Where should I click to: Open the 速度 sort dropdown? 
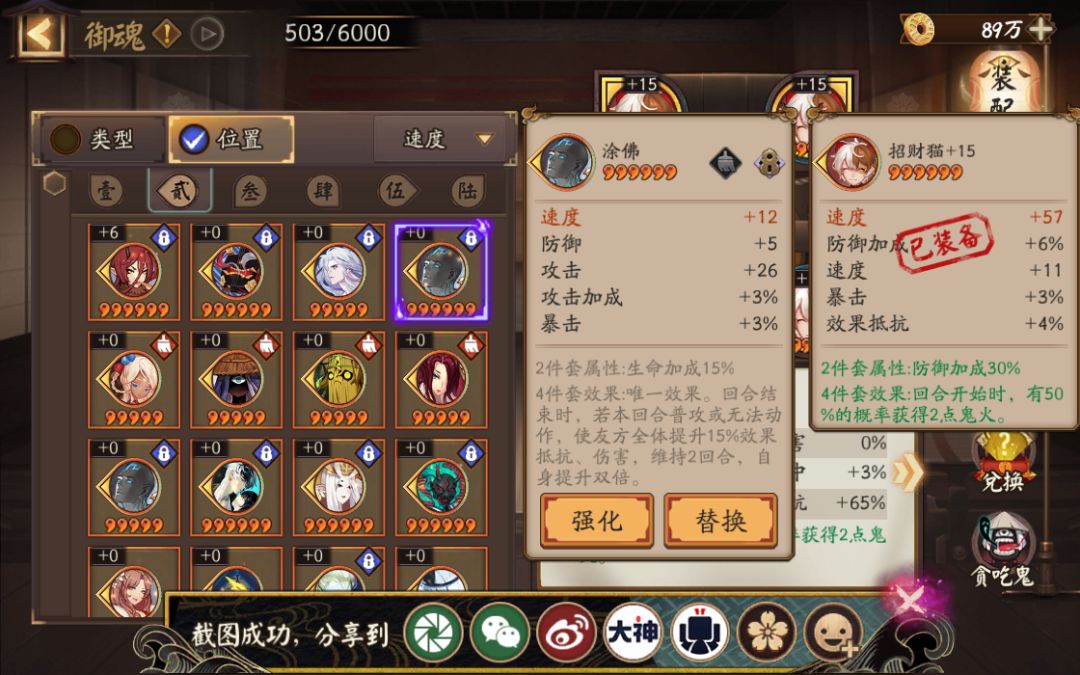pos(444,139)
